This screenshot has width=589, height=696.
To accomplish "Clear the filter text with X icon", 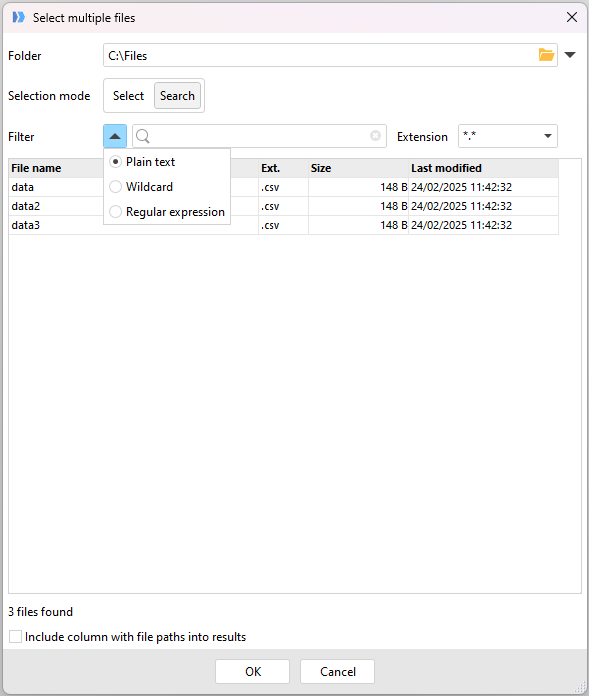I will [376, 136].
